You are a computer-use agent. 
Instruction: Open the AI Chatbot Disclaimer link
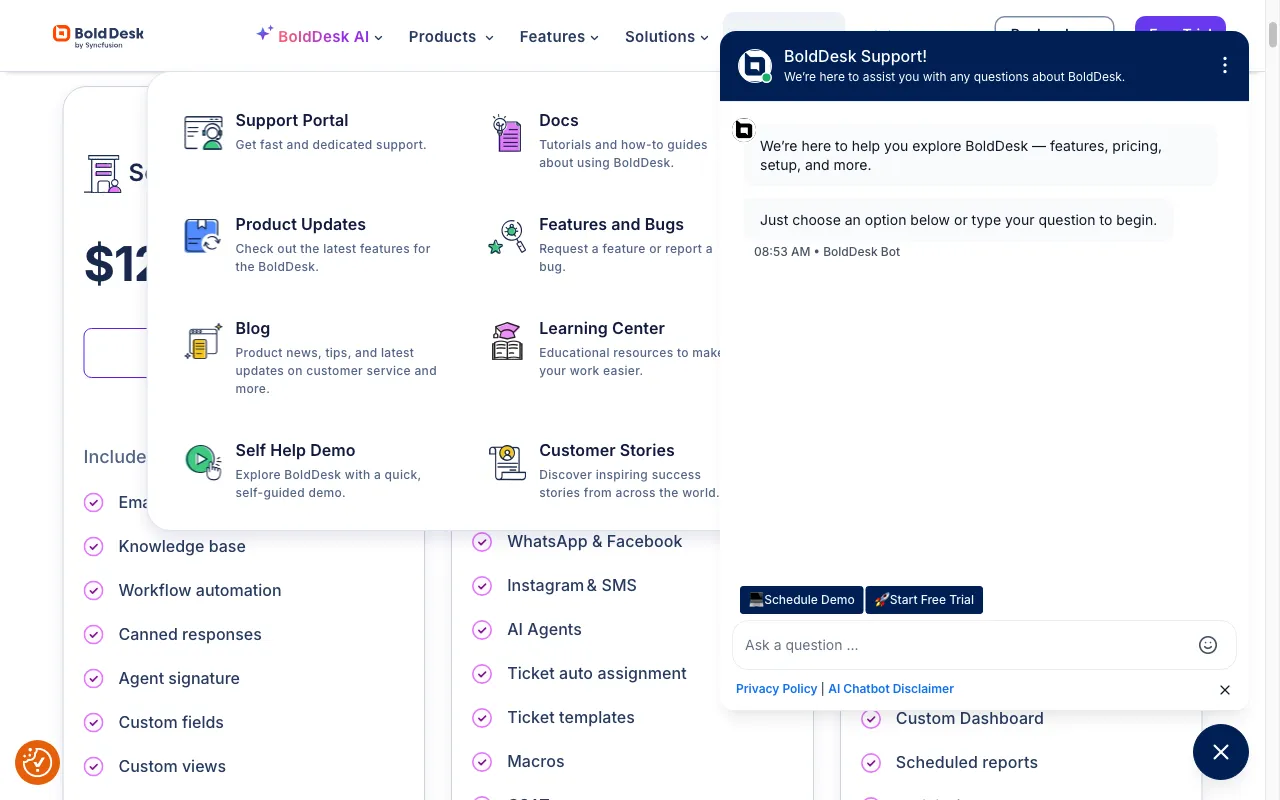click(x=891, y=689)
